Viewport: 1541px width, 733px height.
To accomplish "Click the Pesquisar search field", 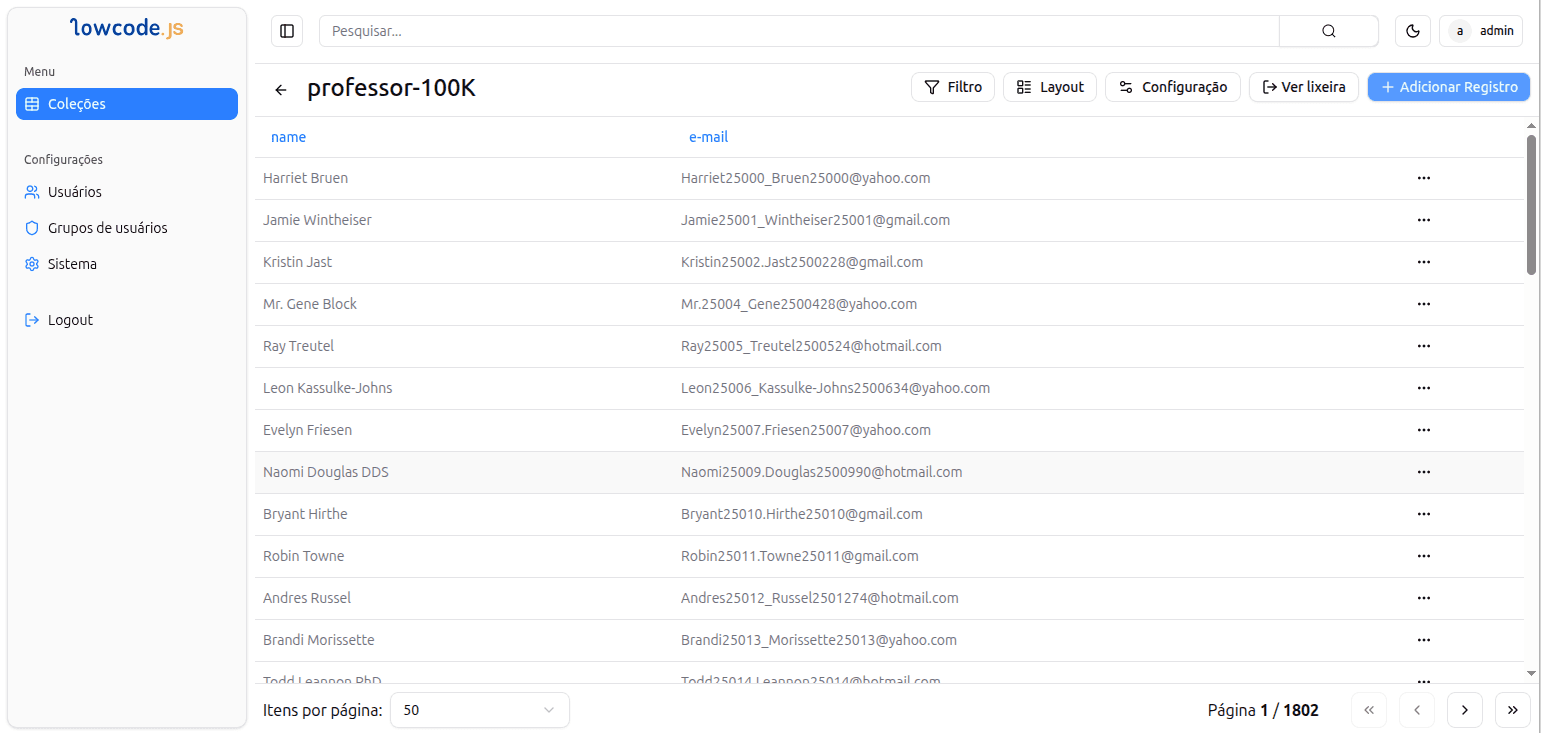I will point(700,30).
